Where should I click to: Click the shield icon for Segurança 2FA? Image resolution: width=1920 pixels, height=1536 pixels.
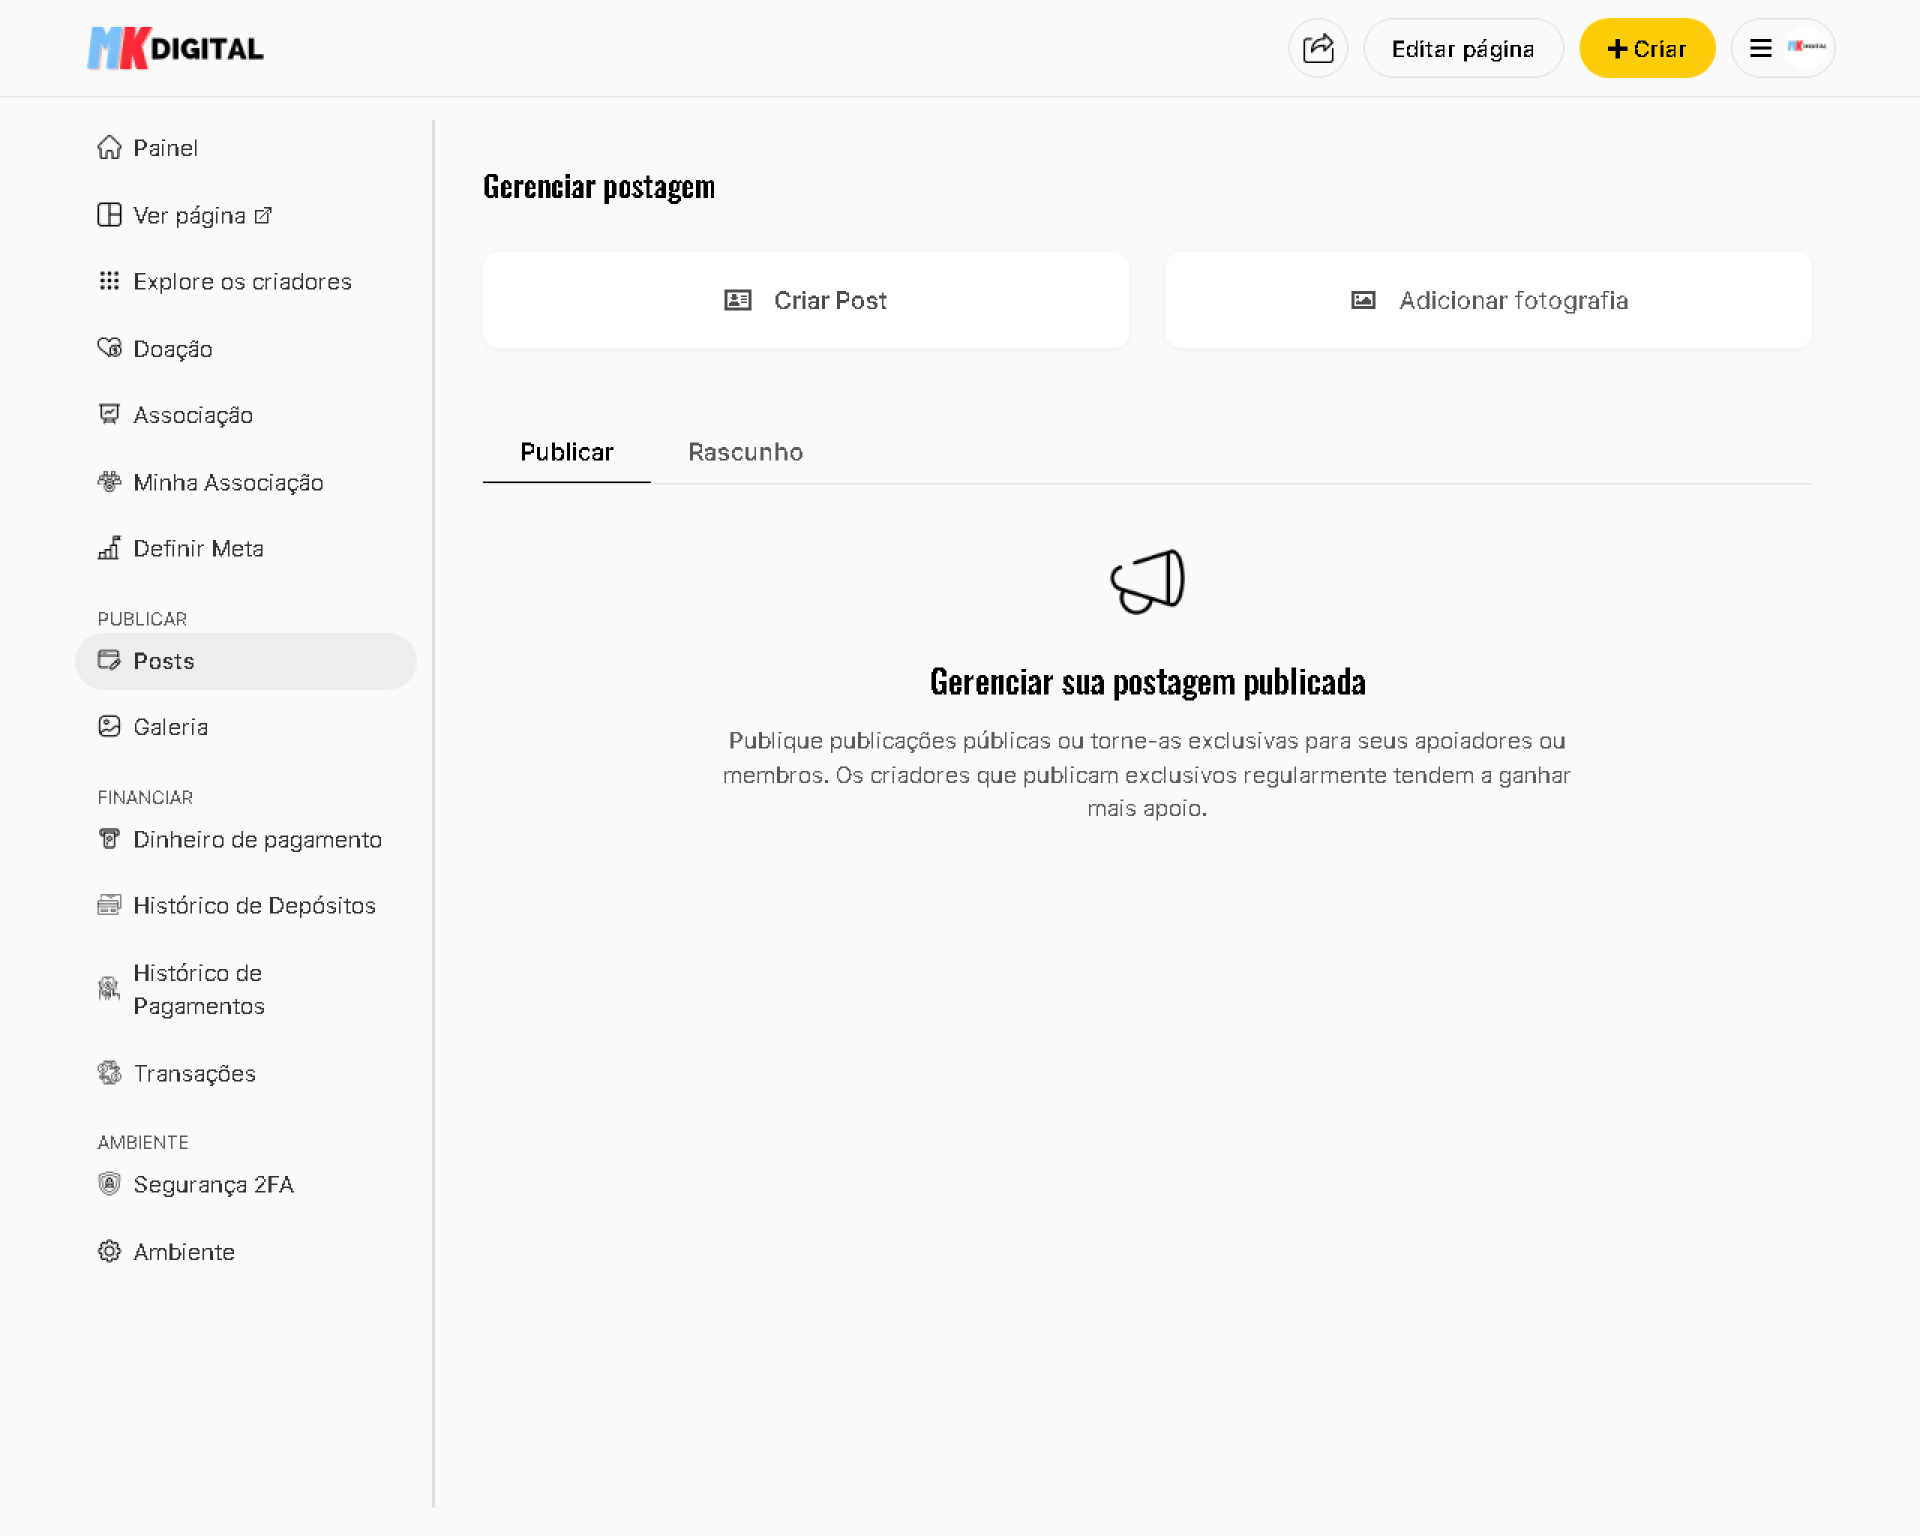(109, 1184)
